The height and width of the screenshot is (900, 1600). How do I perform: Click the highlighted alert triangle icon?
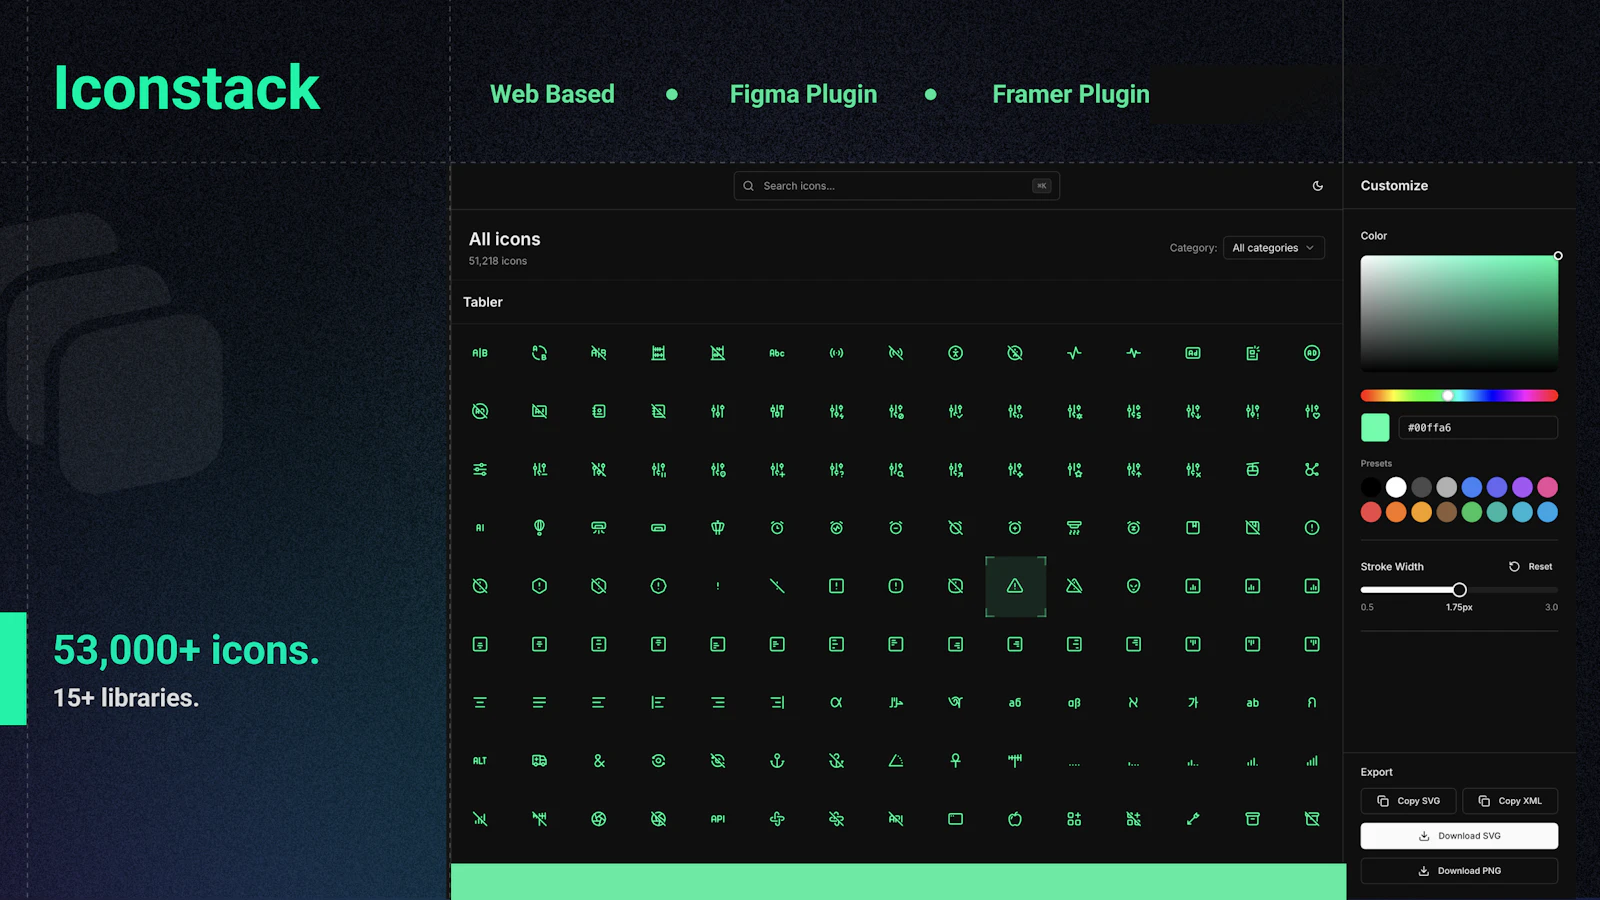[x=1015, y=586]
